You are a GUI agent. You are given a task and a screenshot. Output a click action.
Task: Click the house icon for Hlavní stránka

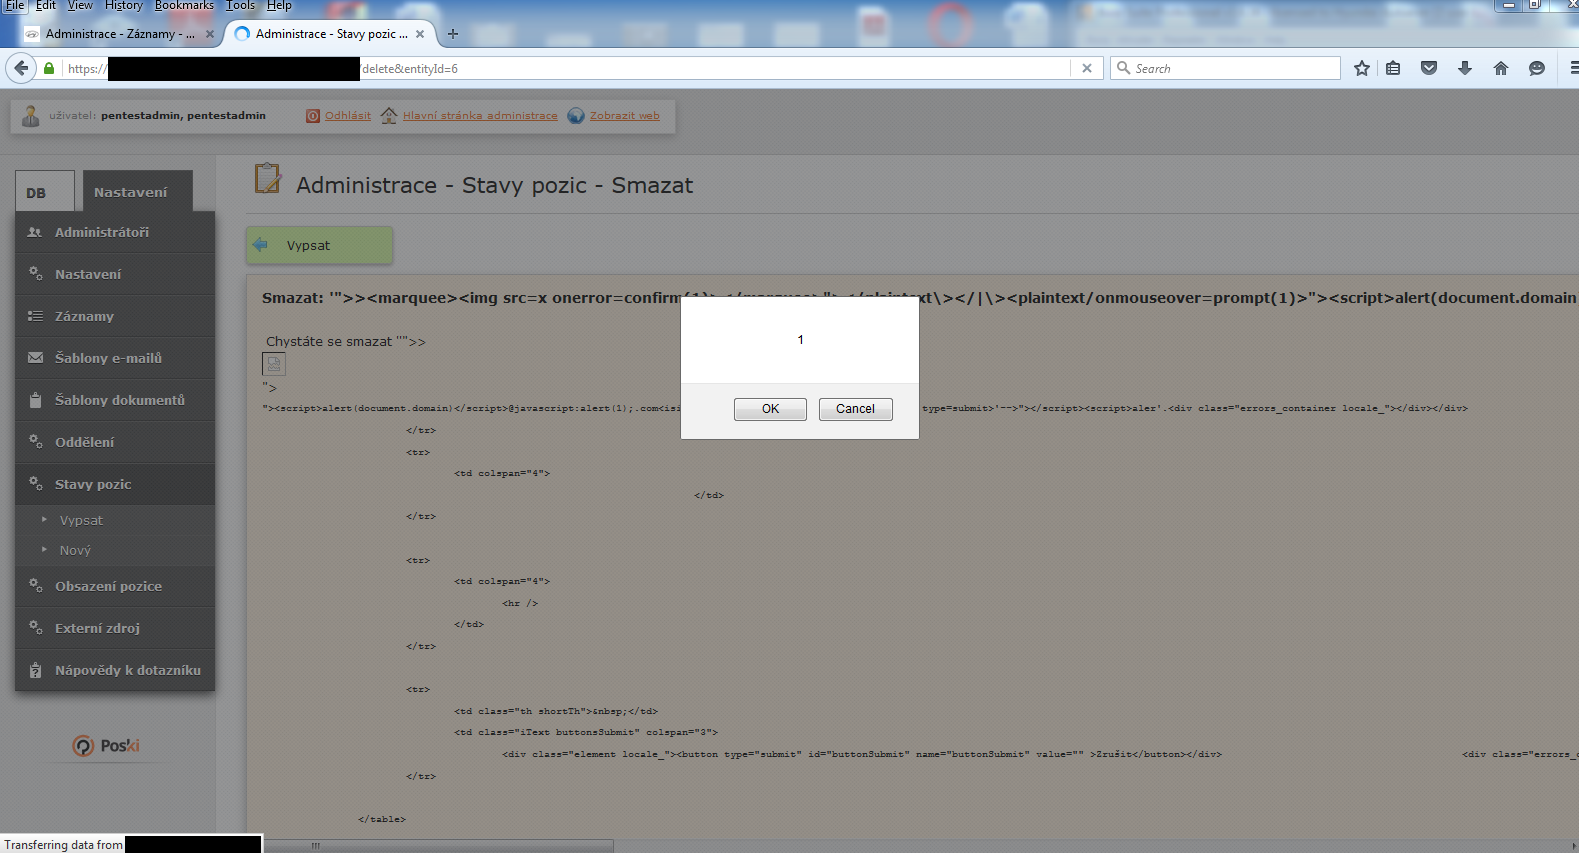tap(389, 115)
